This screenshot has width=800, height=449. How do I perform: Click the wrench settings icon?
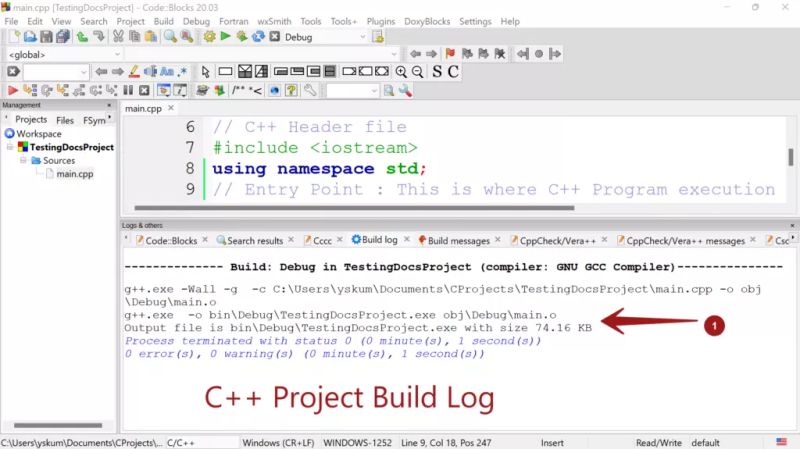310,91
